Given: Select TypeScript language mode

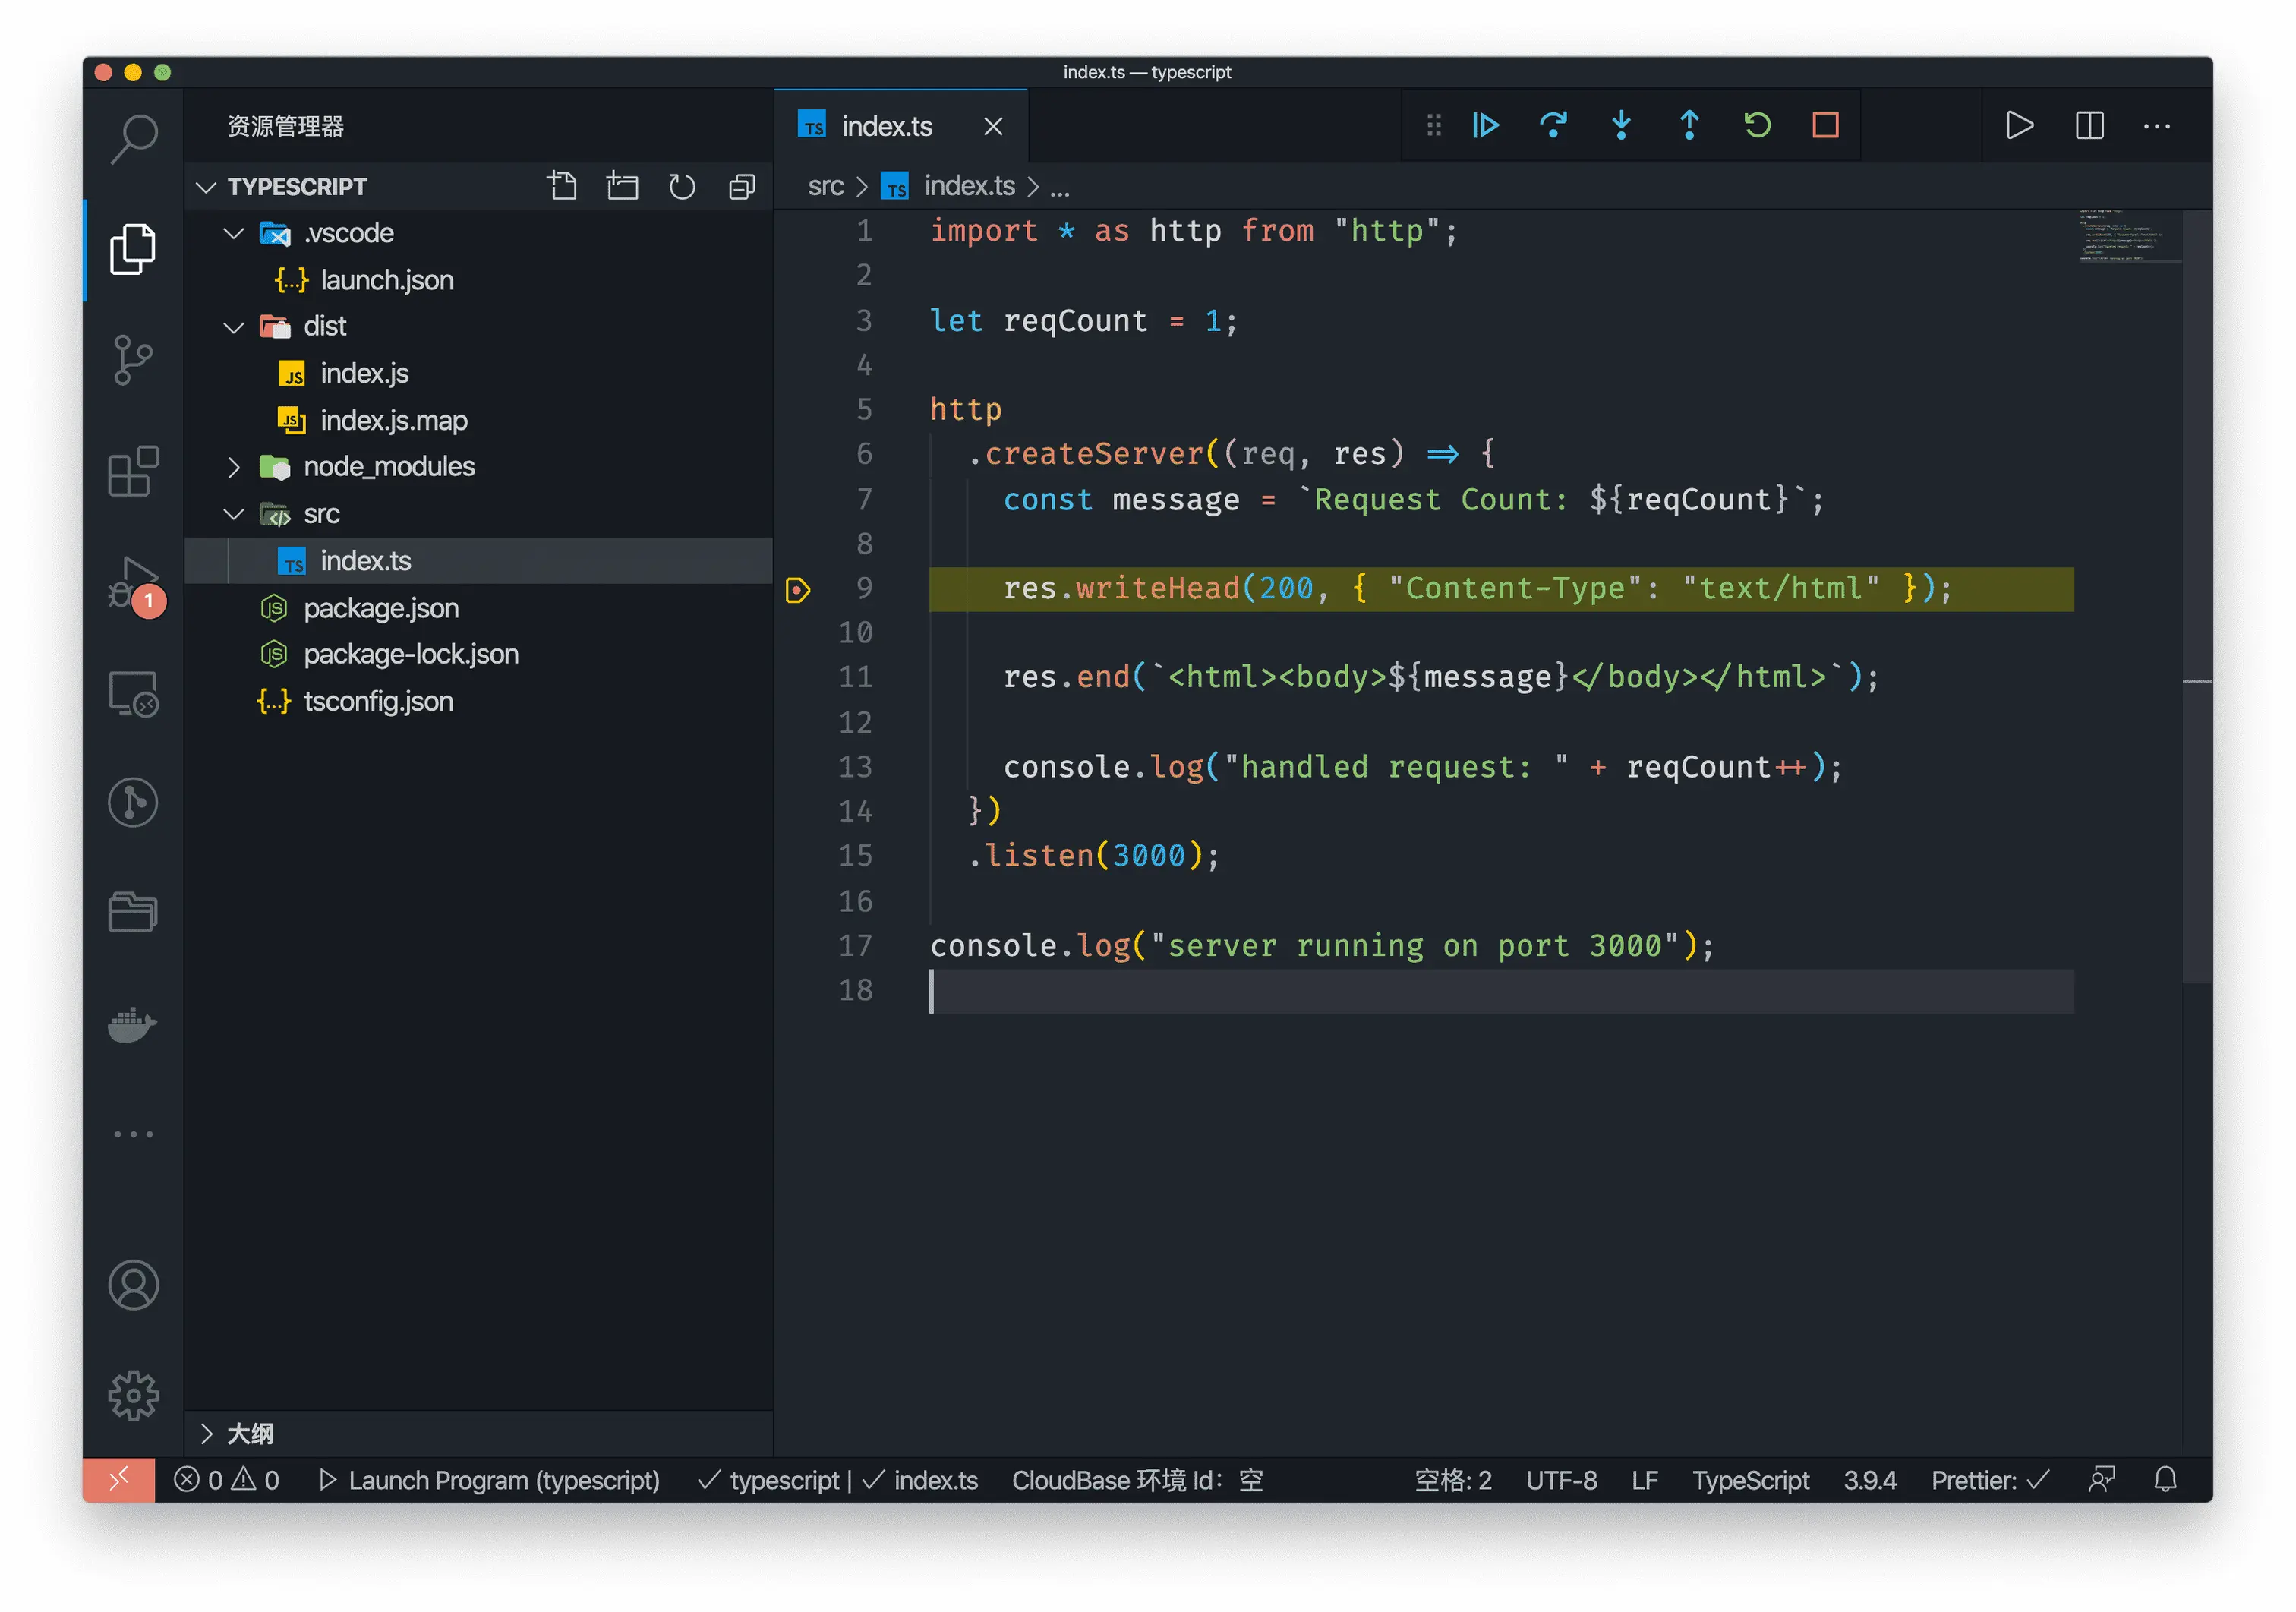Looking at the screenshot, I should (1750, 1480).
